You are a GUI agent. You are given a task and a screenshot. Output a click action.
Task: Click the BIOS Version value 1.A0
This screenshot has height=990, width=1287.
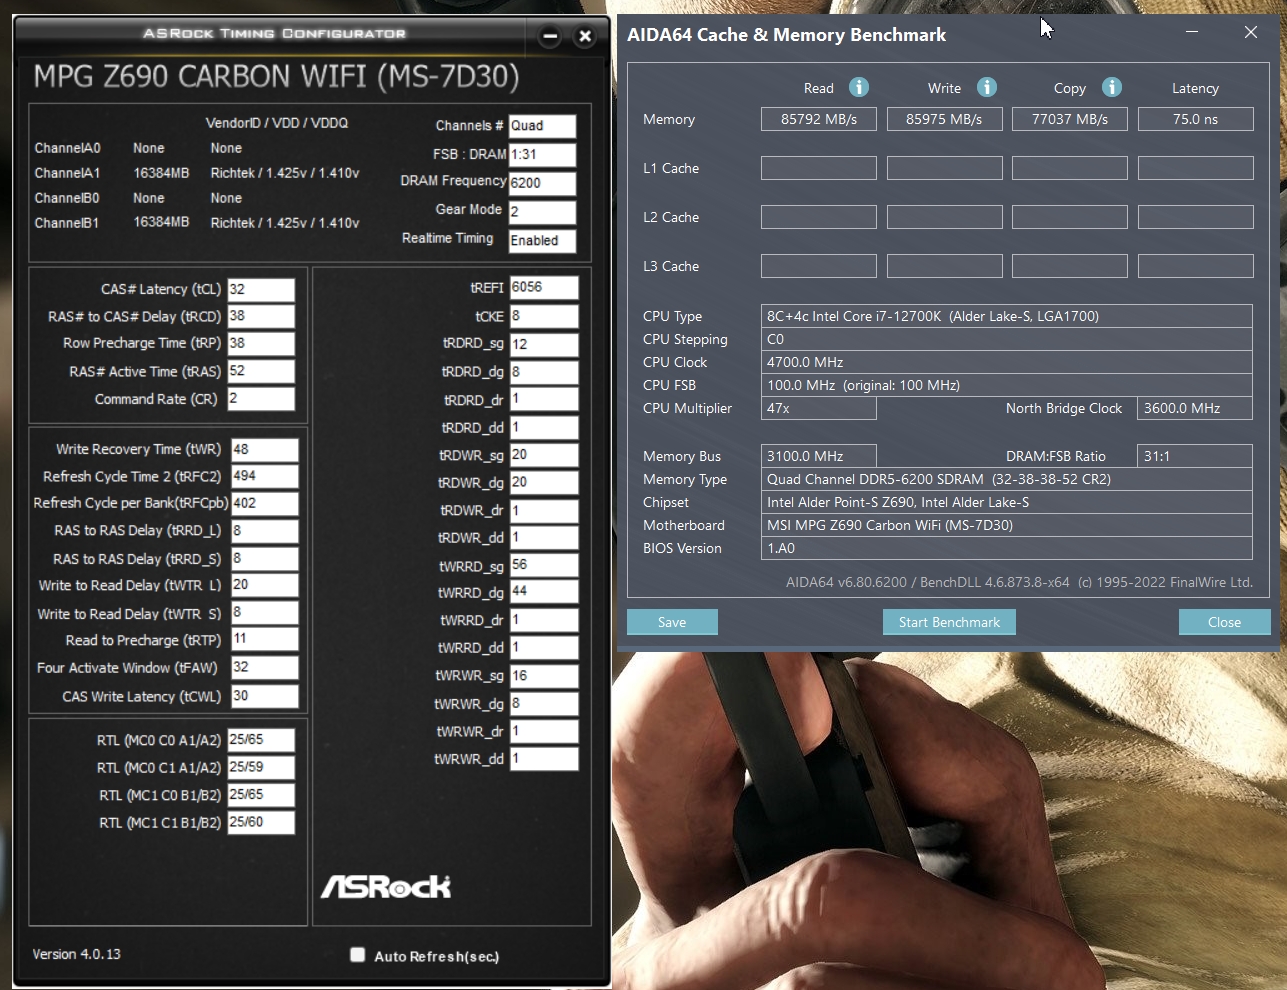point(1007,548)
